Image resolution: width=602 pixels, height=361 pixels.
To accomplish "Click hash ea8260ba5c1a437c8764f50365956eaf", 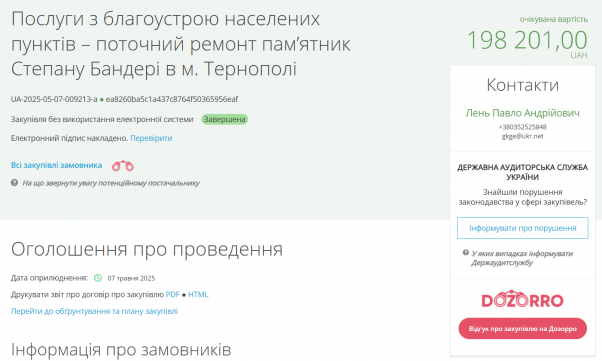I will coord(172,99).
